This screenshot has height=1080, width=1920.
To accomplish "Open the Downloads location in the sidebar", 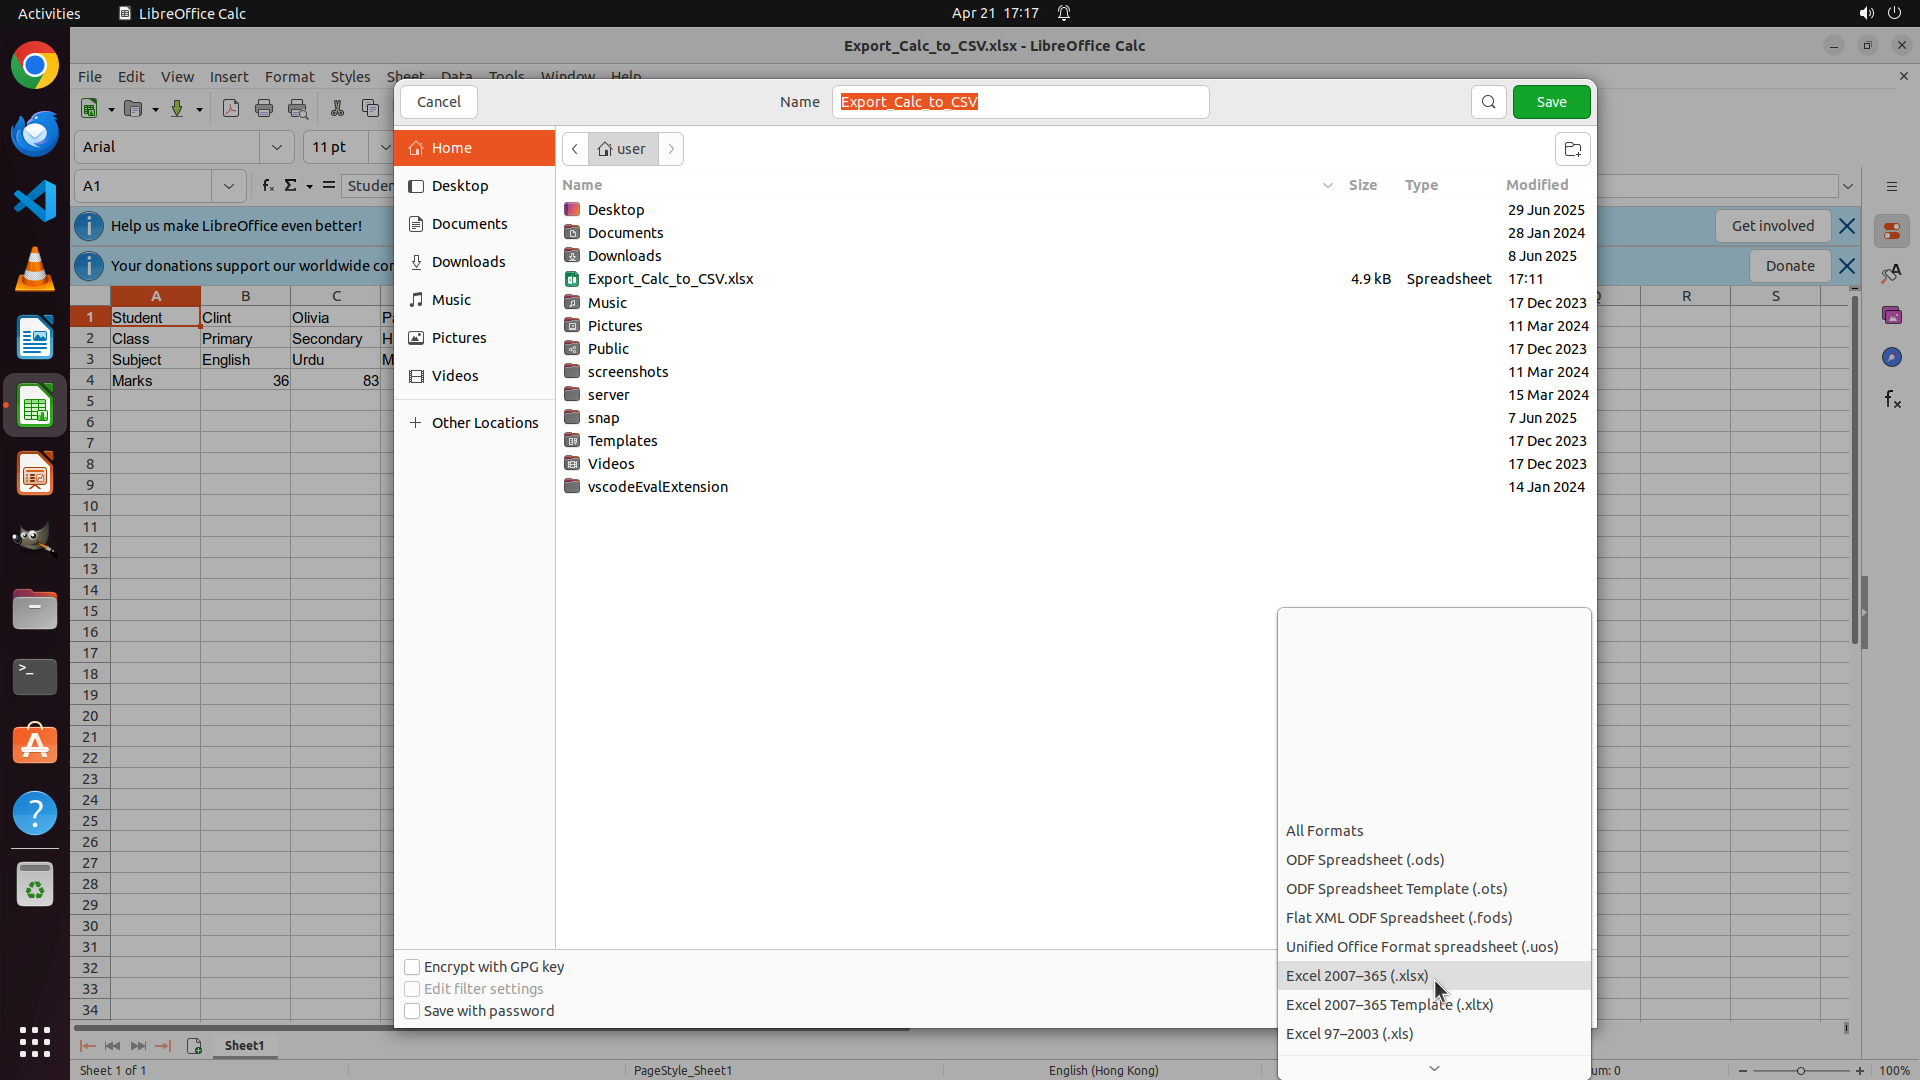I will [468, 262].
